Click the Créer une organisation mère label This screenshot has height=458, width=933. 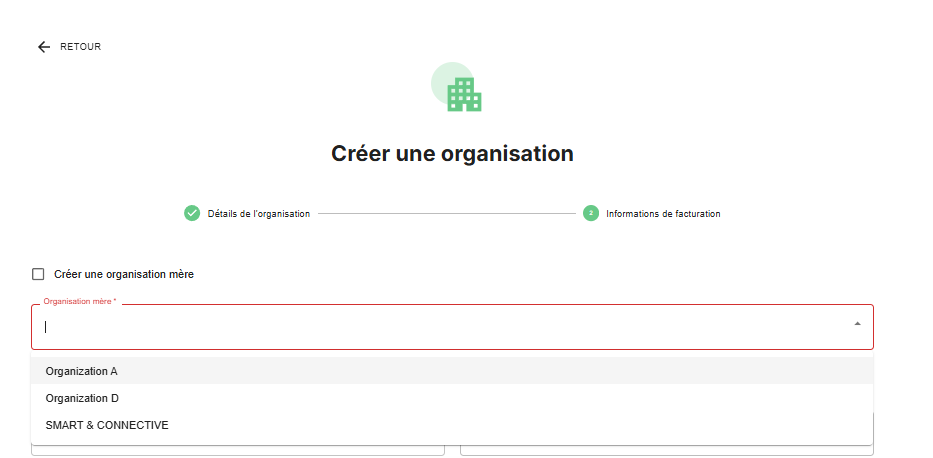tap(124, 274)
